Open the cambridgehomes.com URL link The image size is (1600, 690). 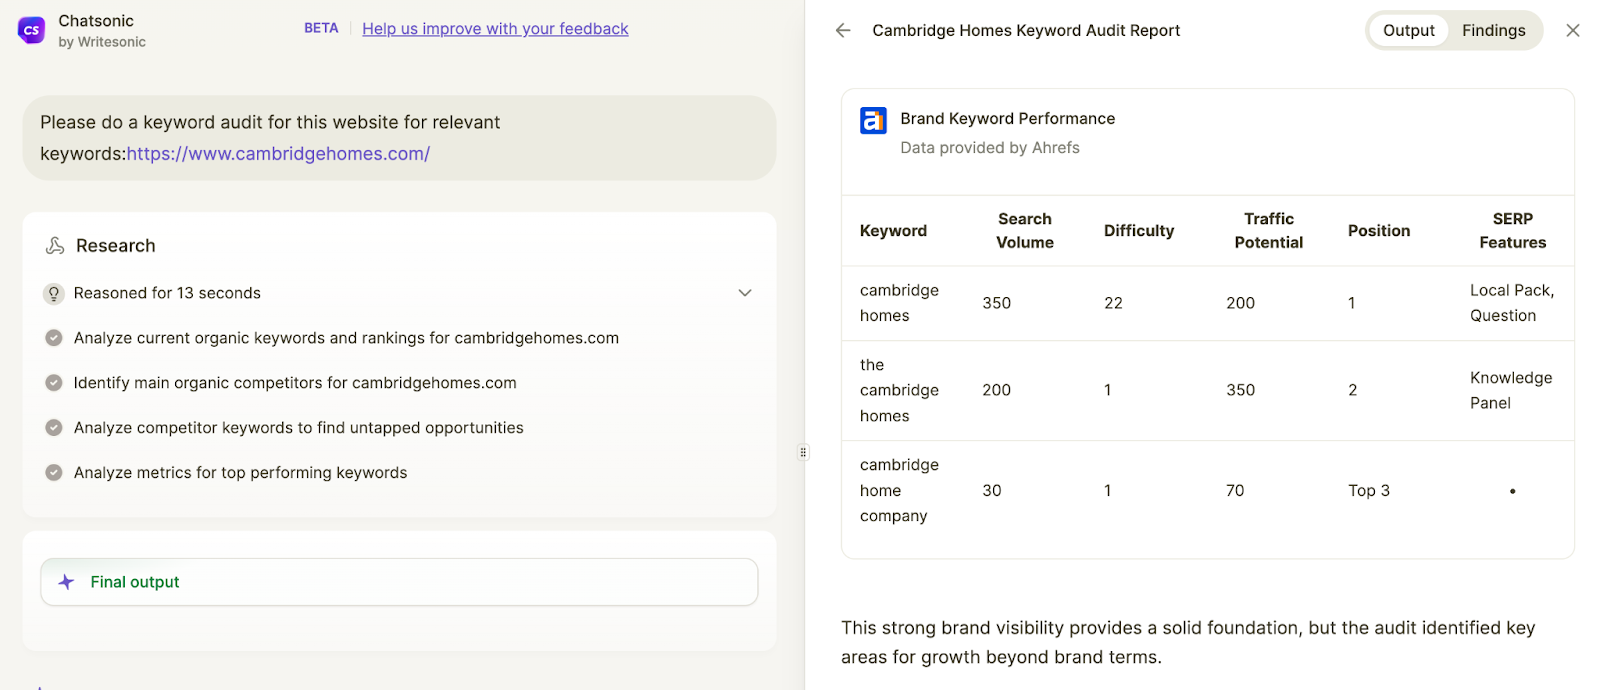[x=278, y=154]
